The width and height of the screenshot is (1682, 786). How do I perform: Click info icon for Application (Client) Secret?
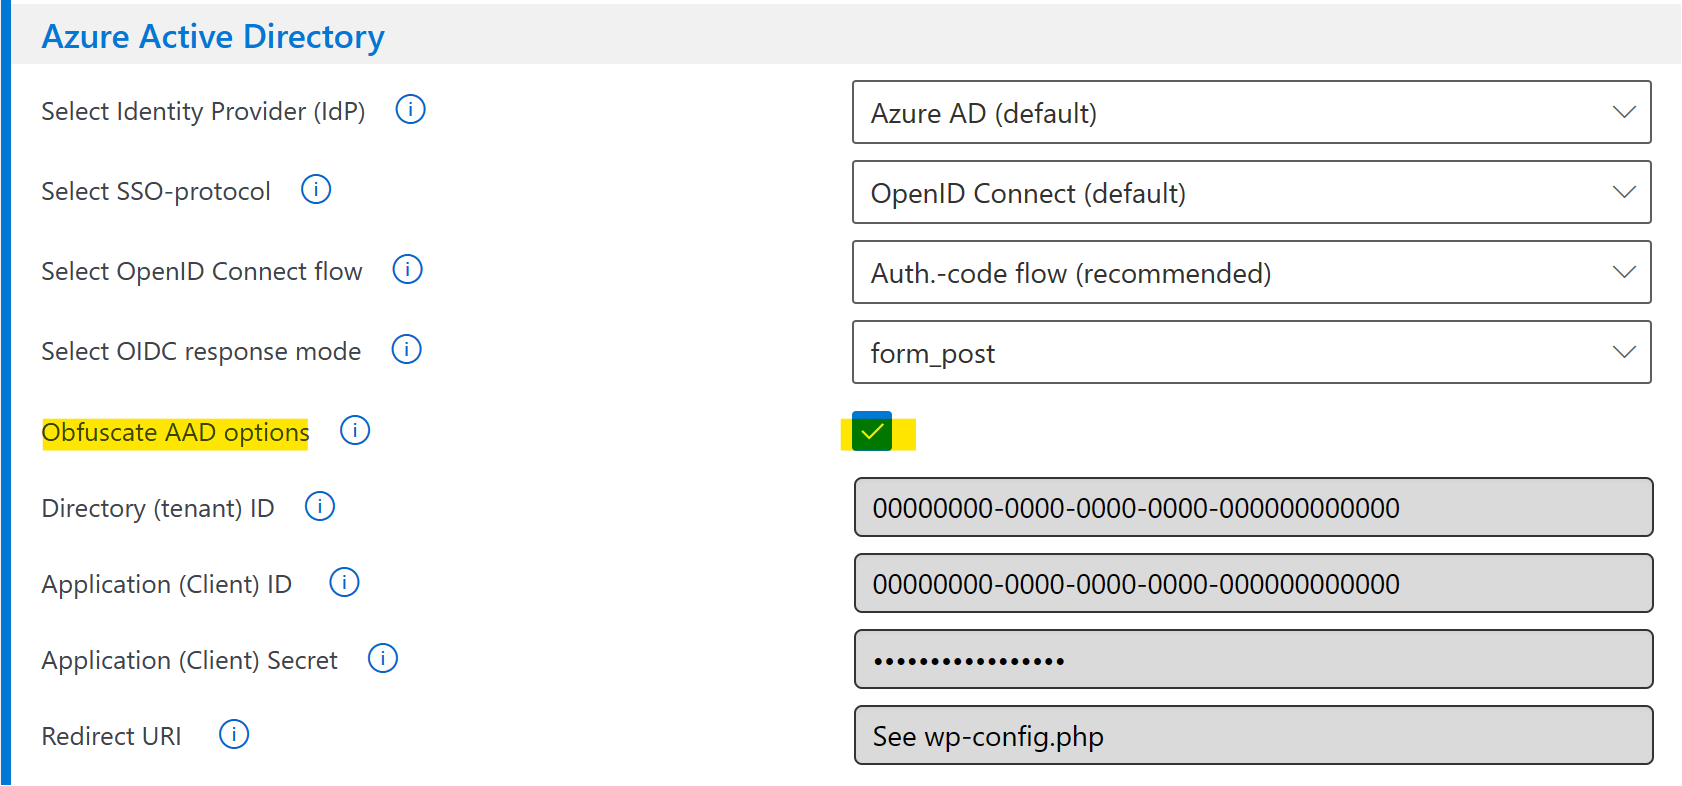(x=383, y=658)
